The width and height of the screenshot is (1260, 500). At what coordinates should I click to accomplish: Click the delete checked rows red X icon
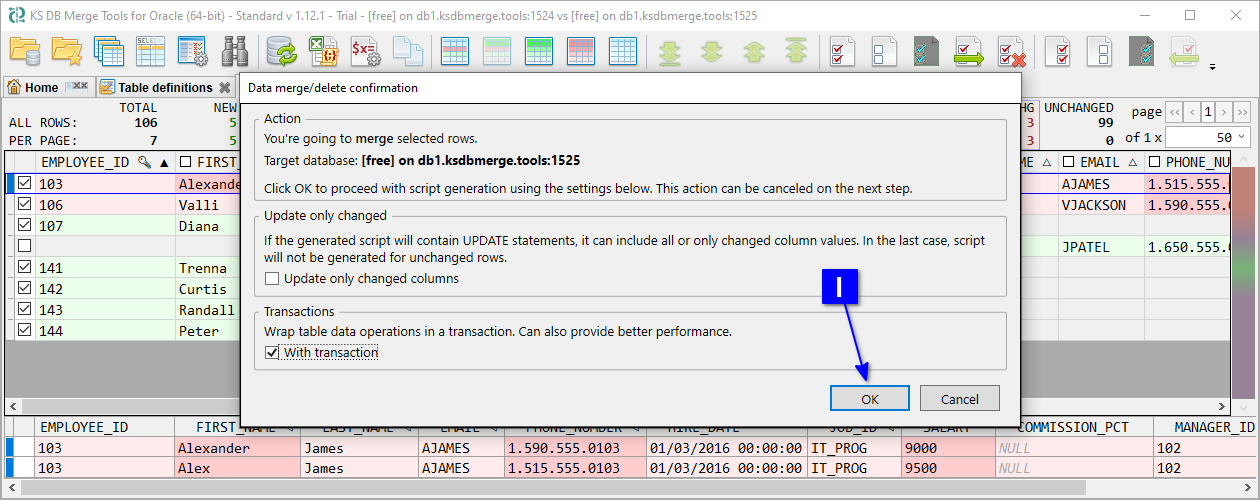coord(1011,51)
